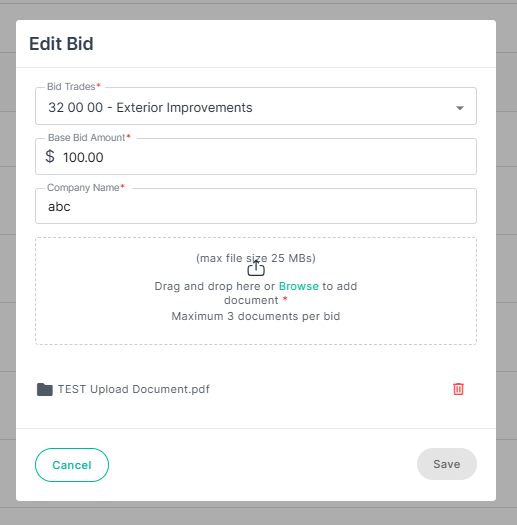Click the Edit Bid dialog title
The height and width of the screenshot is (525, 517).
coord(61,44)
